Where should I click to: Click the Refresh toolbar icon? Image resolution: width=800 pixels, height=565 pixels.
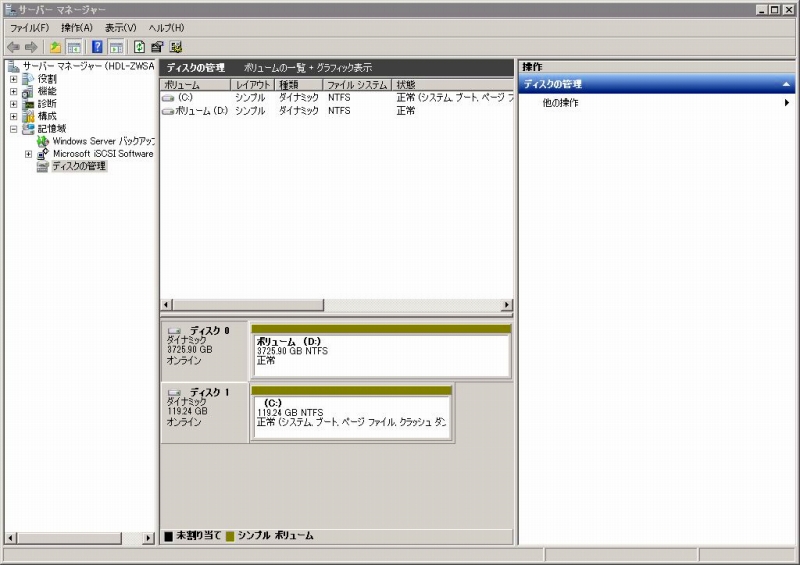139,47
